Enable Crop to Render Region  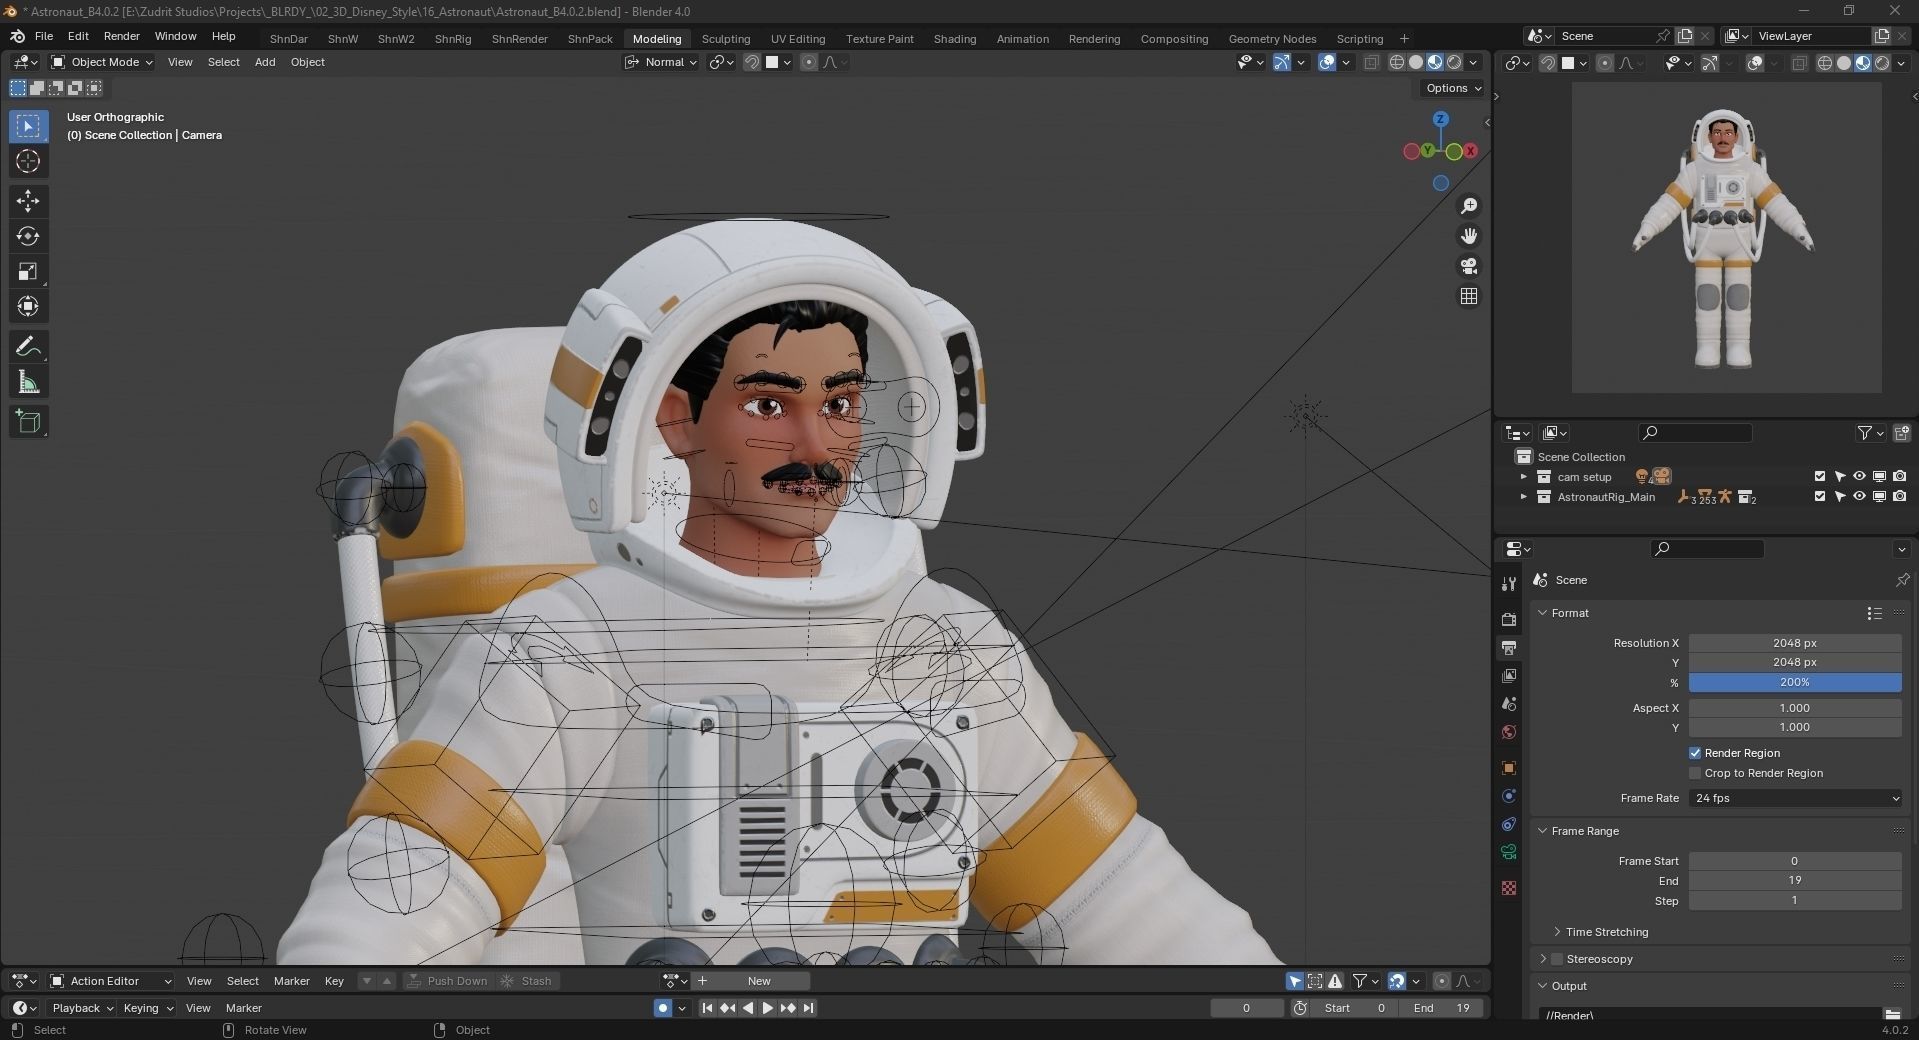pyautogui.click(x=1695, y=773)
